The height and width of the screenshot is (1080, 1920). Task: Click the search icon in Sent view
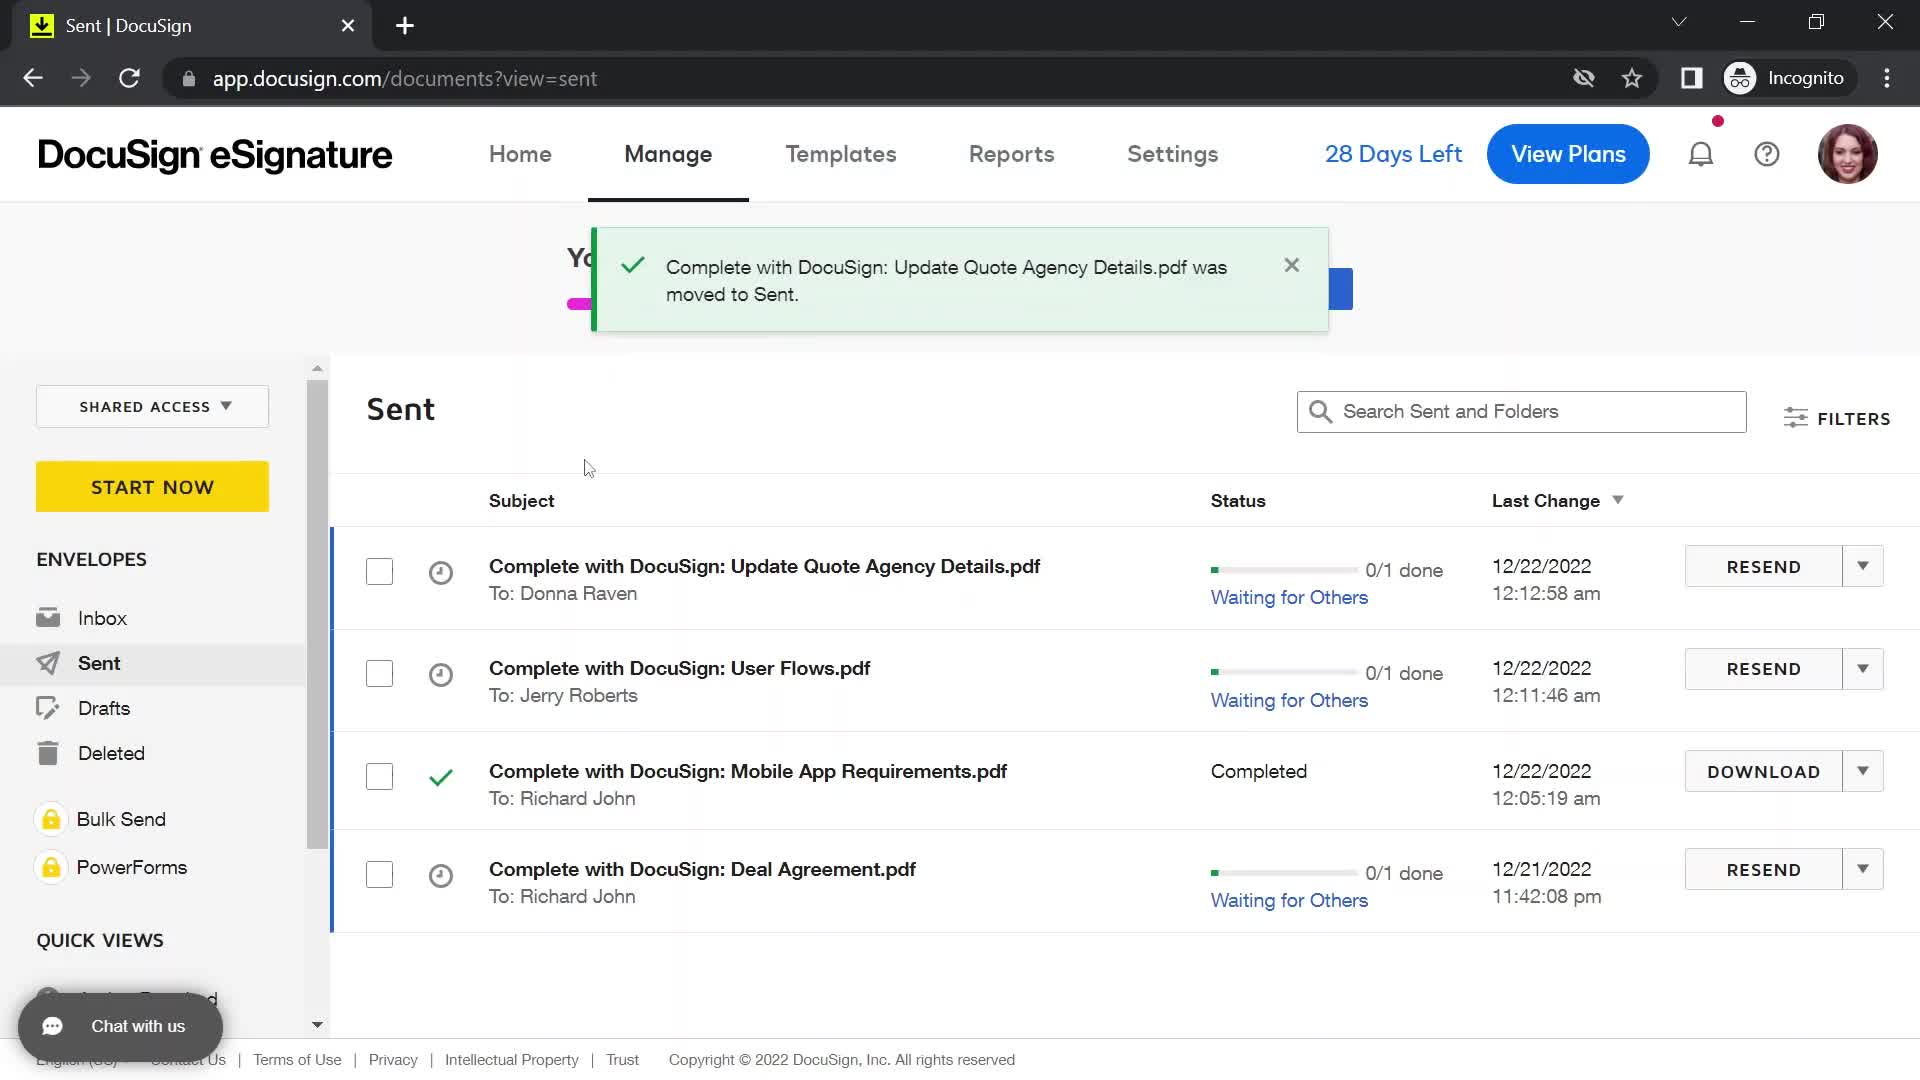point(1321,411)
